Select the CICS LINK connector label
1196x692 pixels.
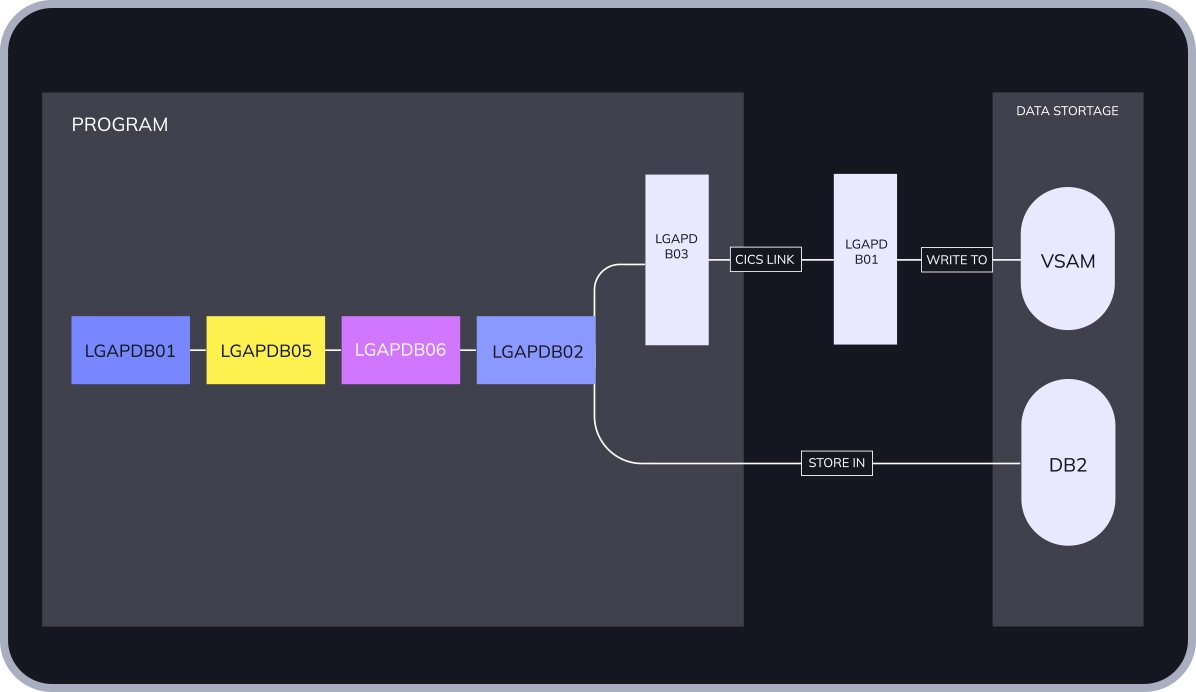pos(765,259)
